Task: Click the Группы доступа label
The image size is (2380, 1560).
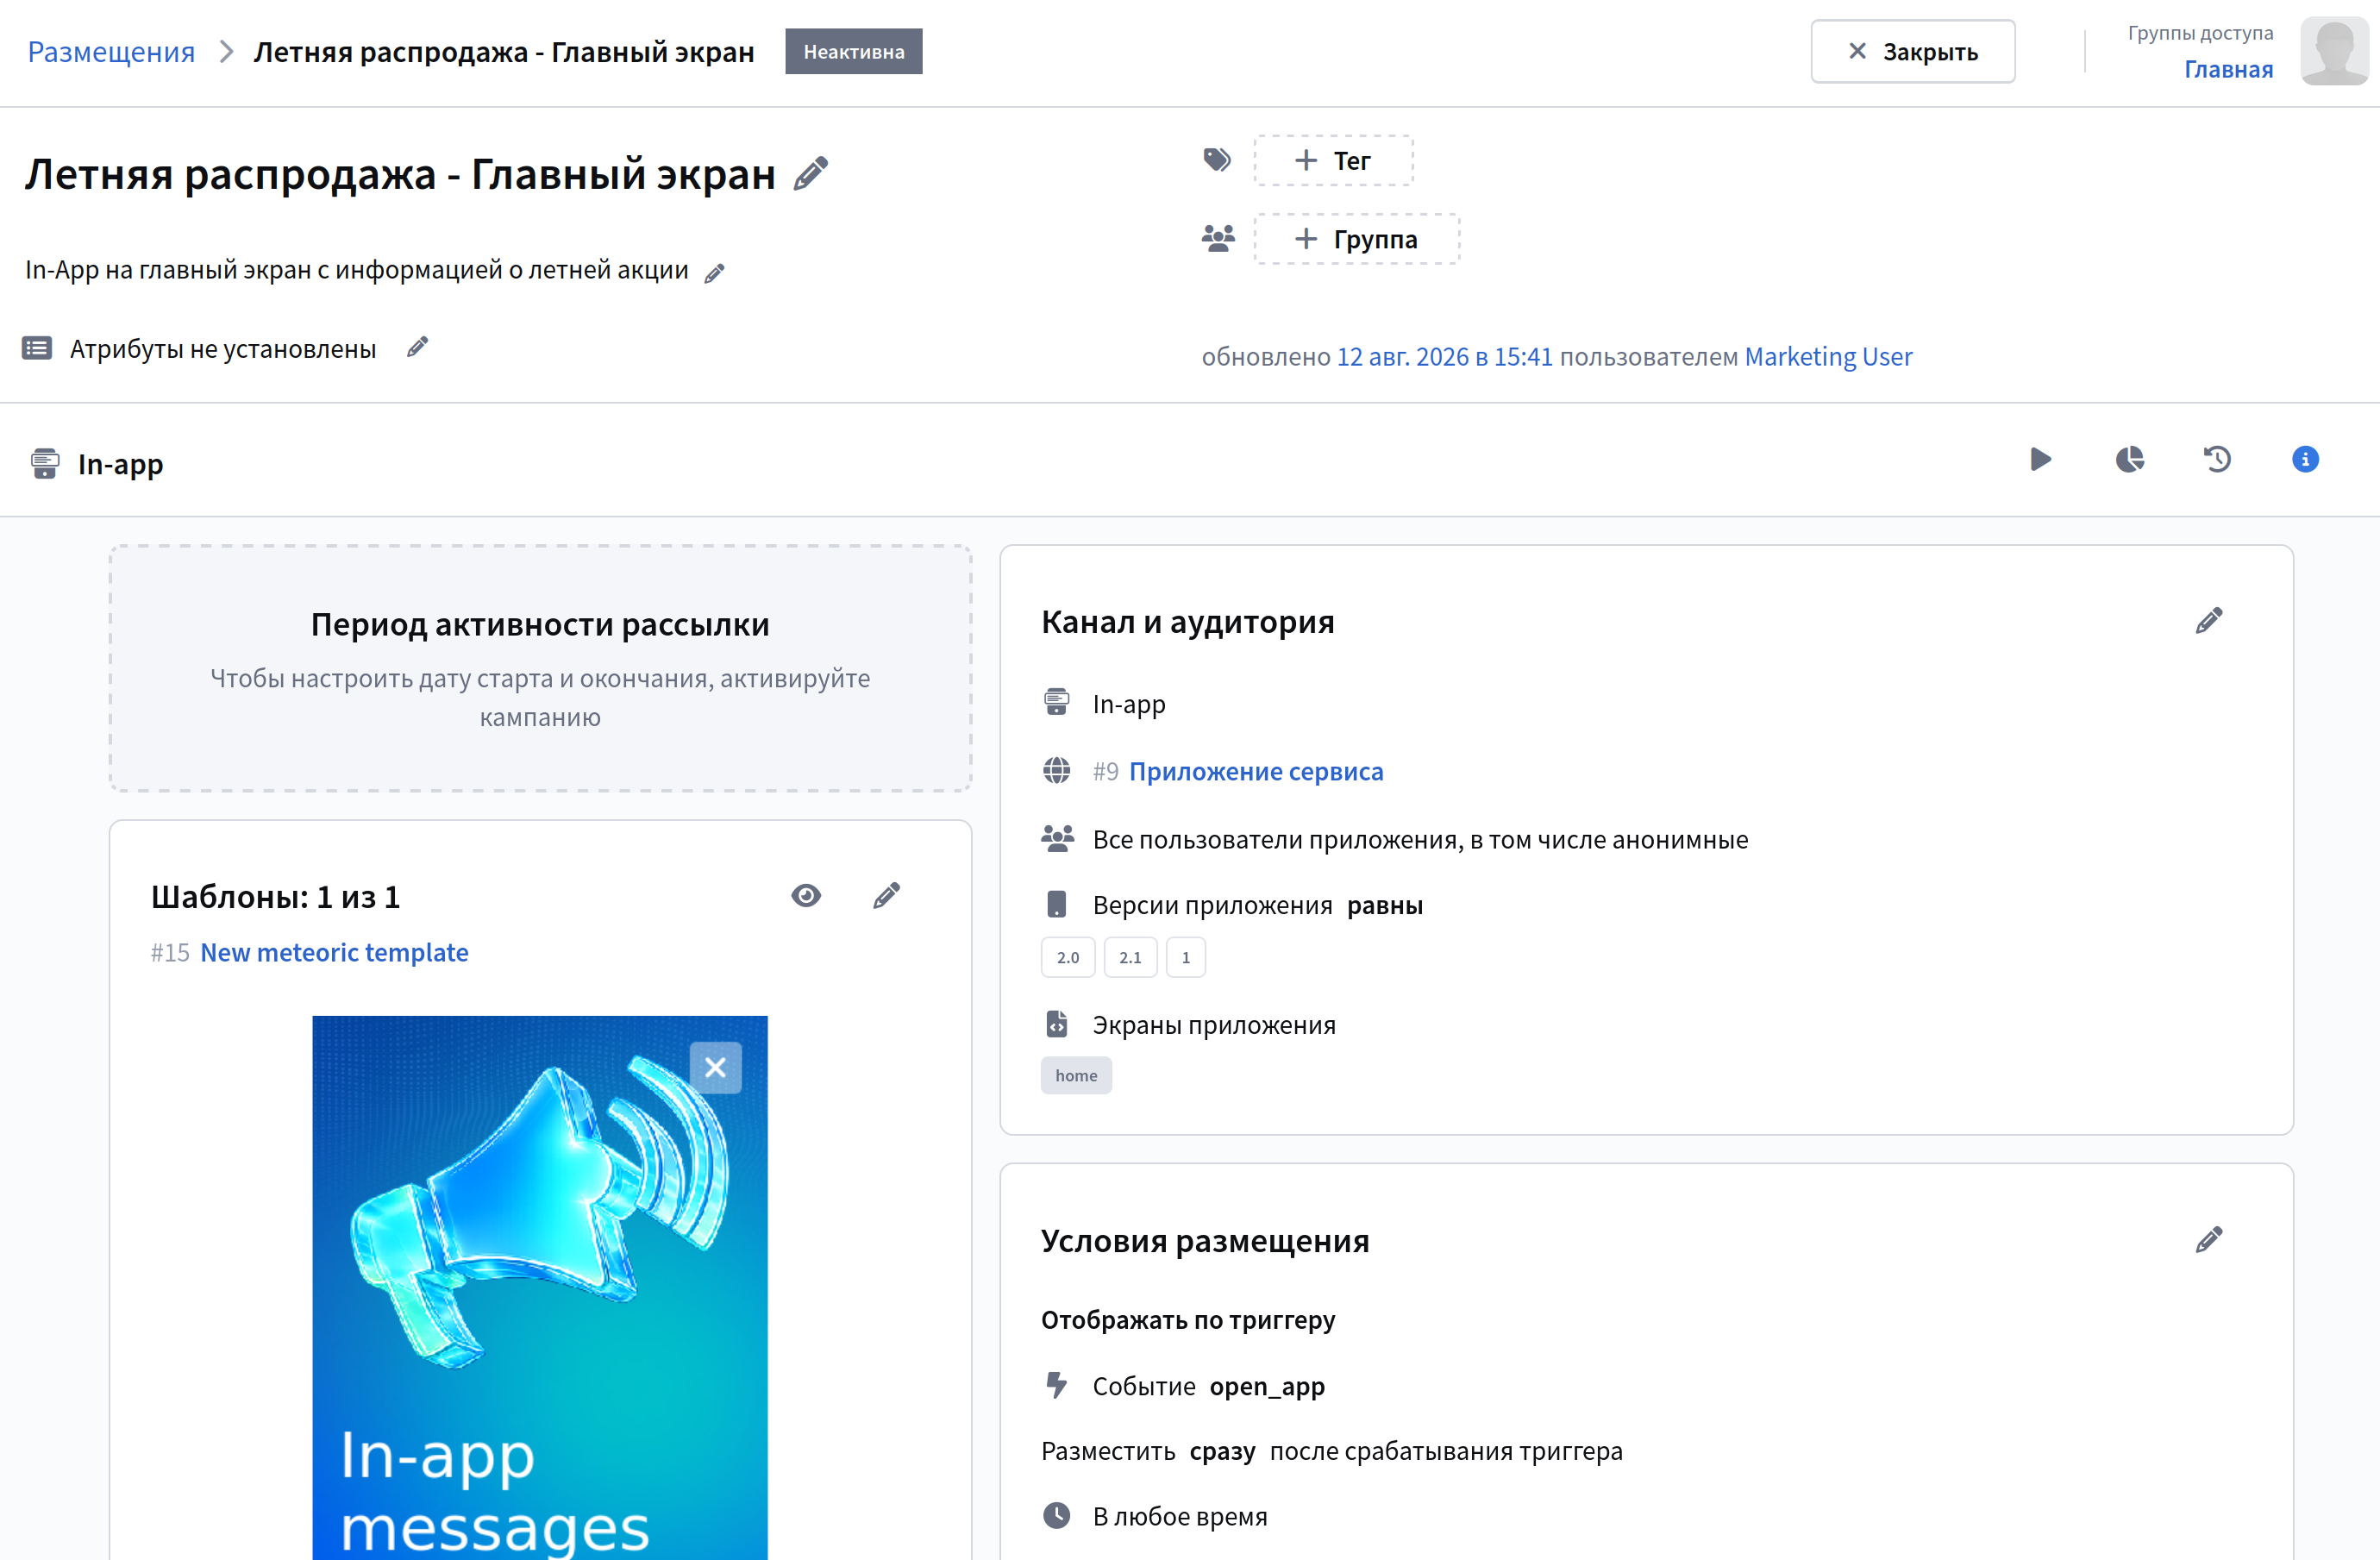Action: [2200, 32]
